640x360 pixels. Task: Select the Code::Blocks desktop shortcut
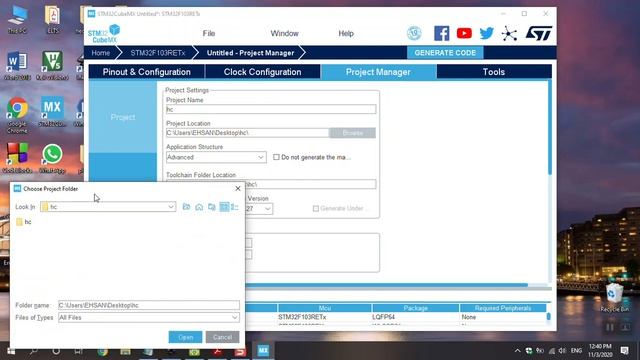click(17, 158)
